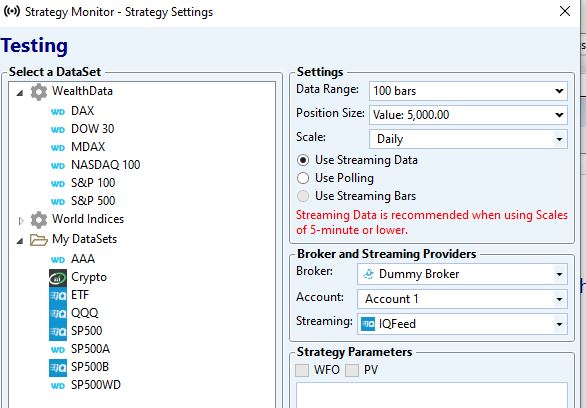The height and width of the screenshot is (408, 586).
Task: Click the IQFeed icon in Streaming field
Action: 368,324
